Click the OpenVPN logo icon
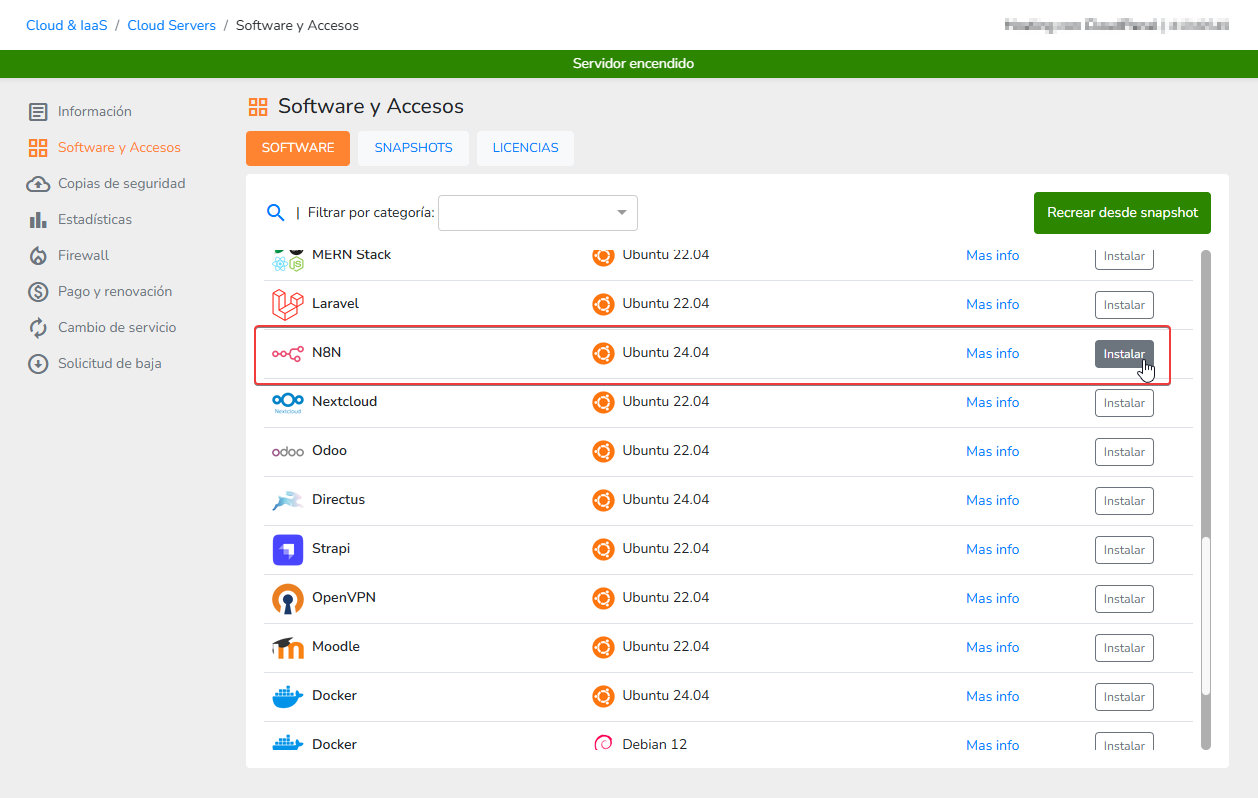The image size is (1258, 798). (x=288, y=599)
